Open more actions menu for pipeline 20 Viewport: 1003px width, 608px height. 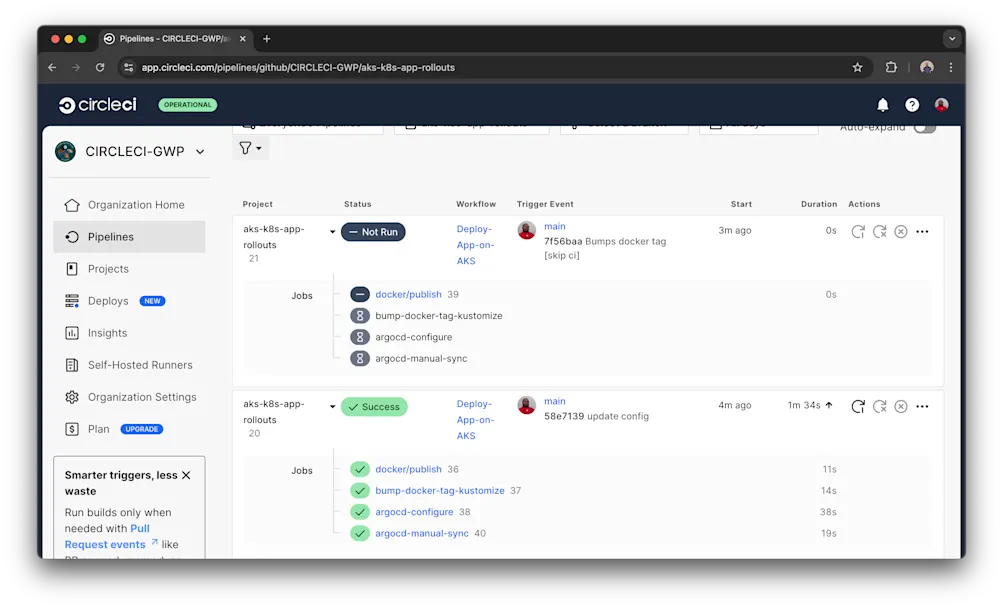point(922,406)
